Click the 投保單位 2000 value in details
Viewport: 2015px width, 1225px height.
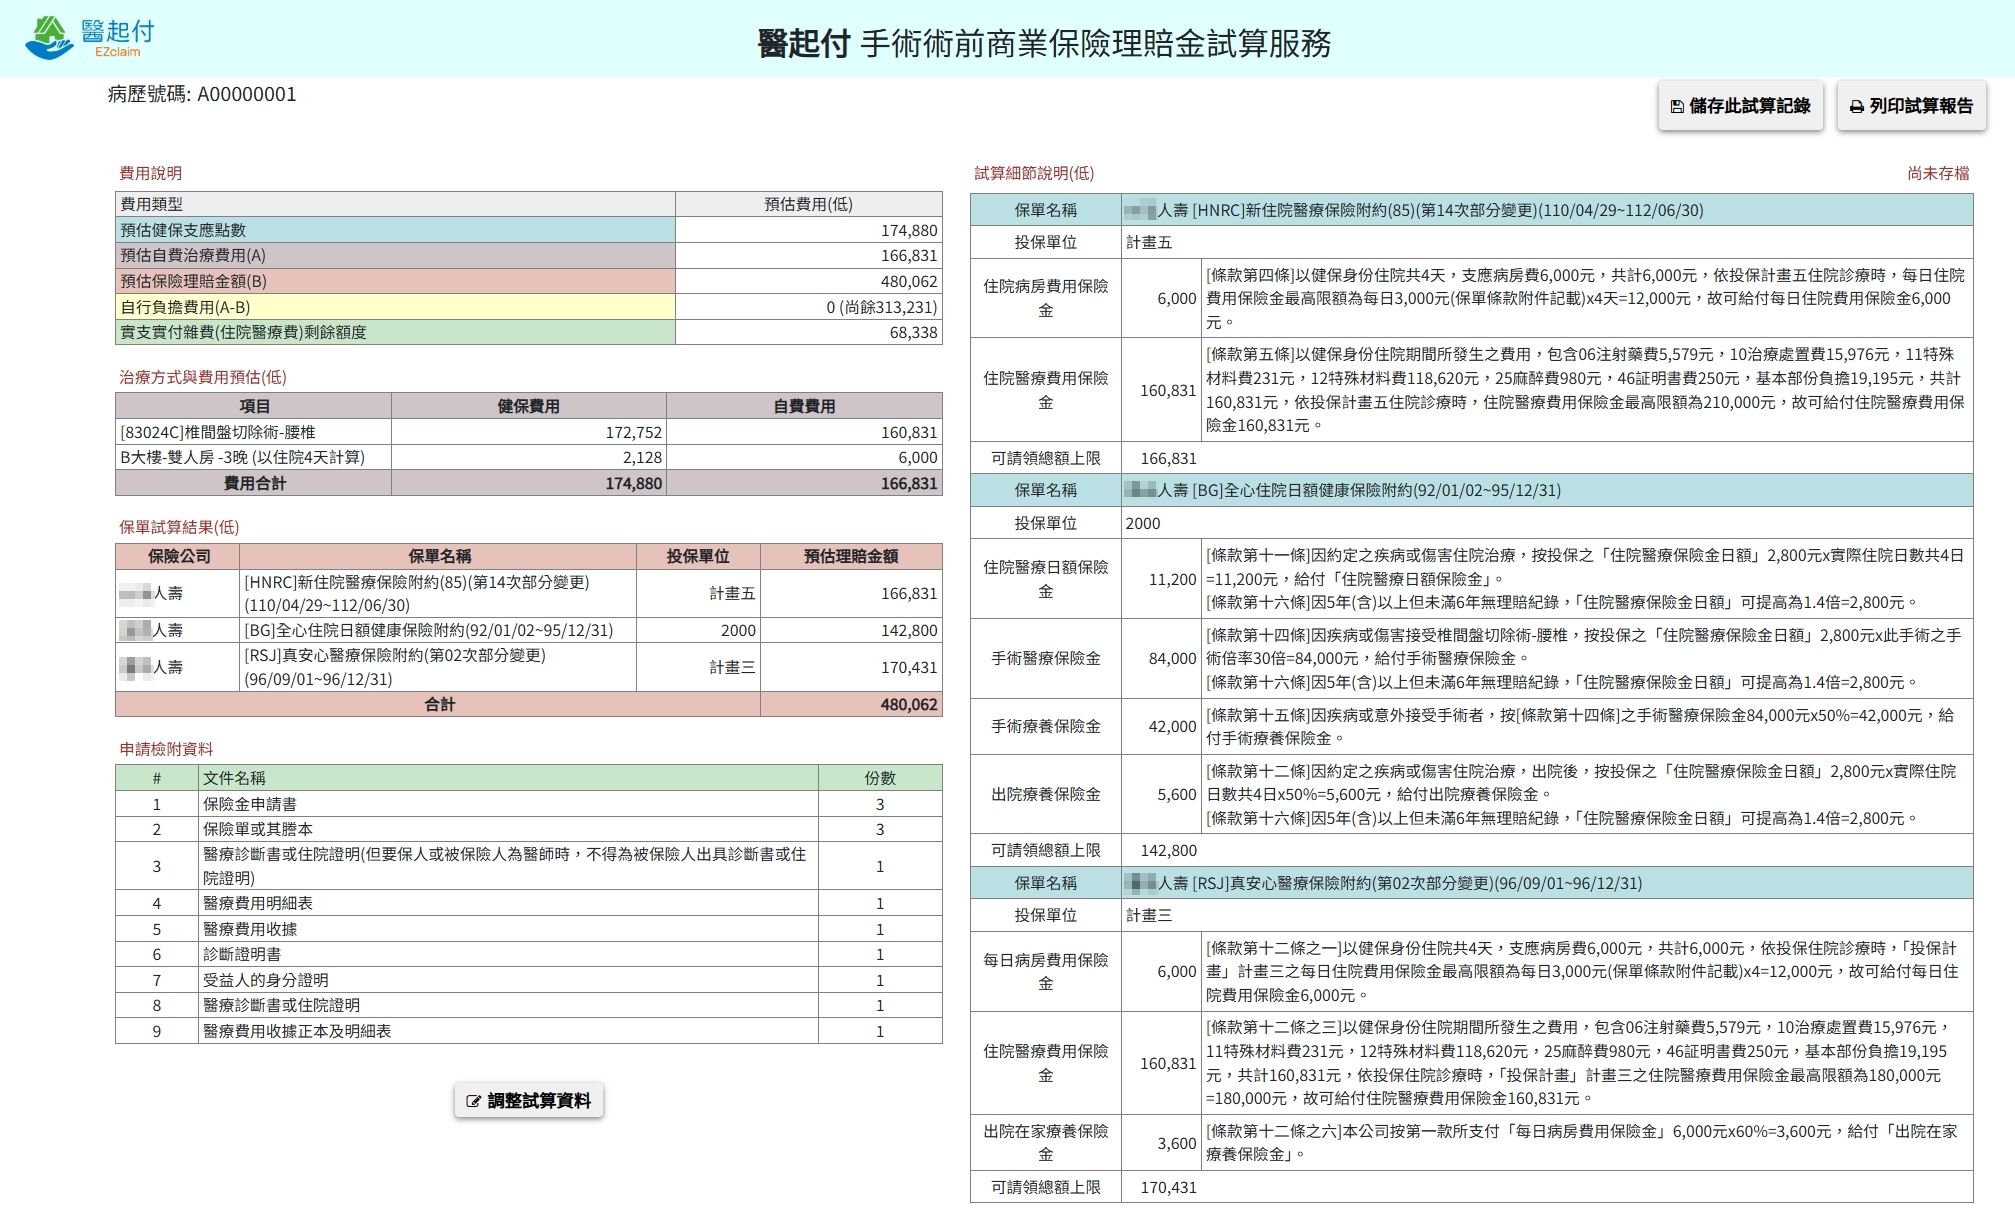[1142, 523]
